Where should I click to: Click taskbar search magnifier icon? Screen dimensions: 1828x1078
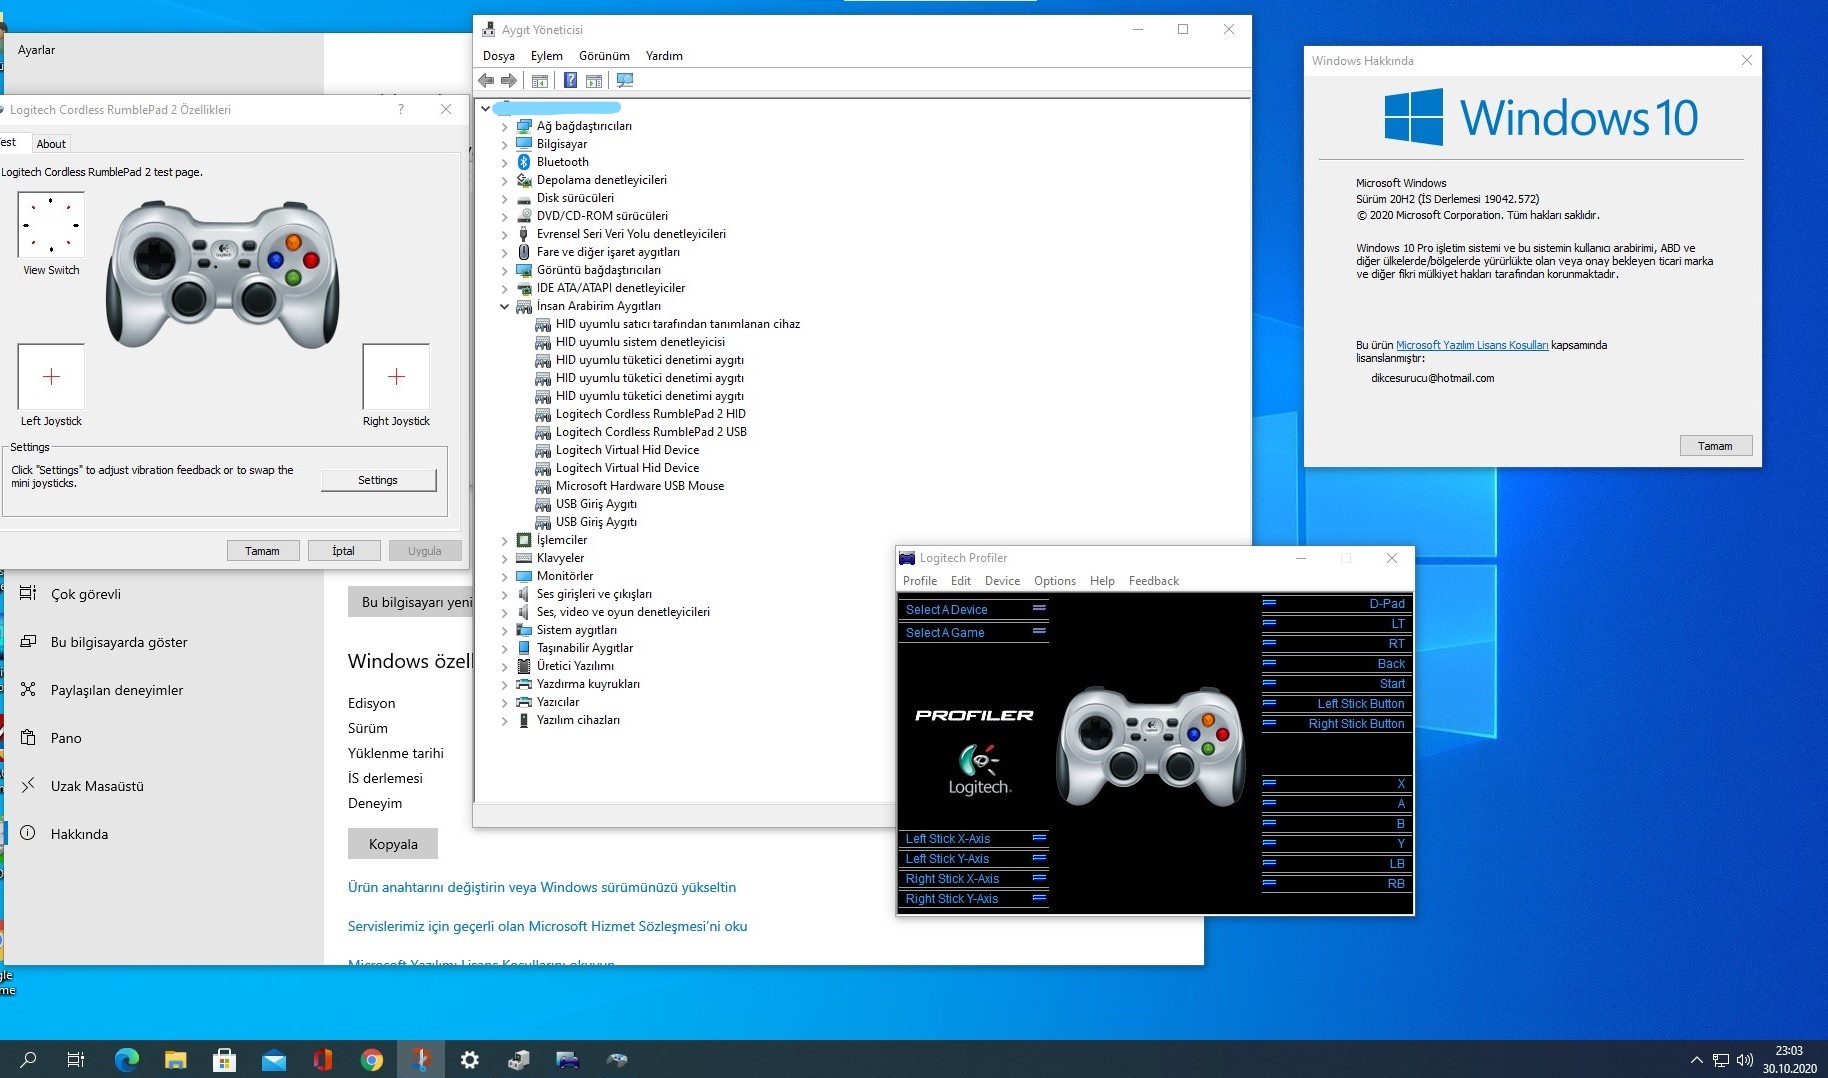(x=28, y=1060)
